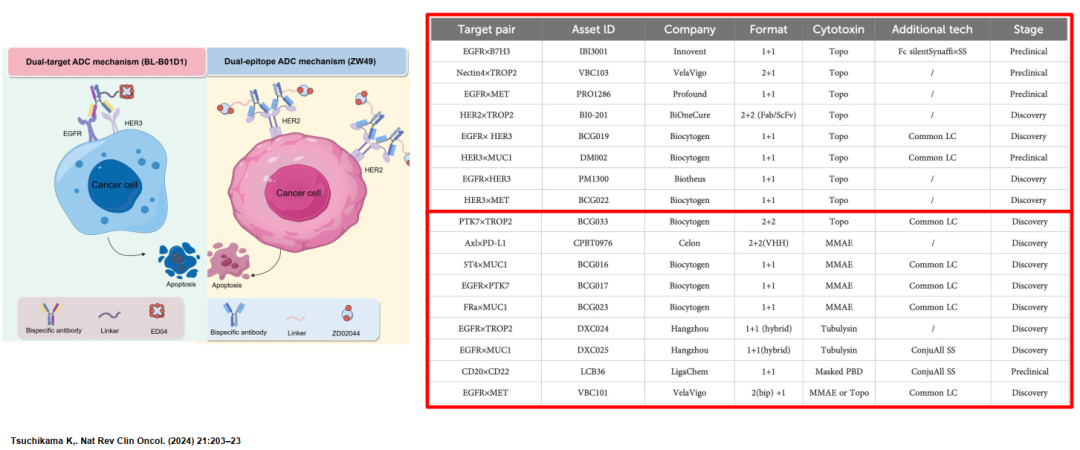Screen dimensions: 1080x450
Task: Select asset ID BCG022
Action: (x=593, y=201)
